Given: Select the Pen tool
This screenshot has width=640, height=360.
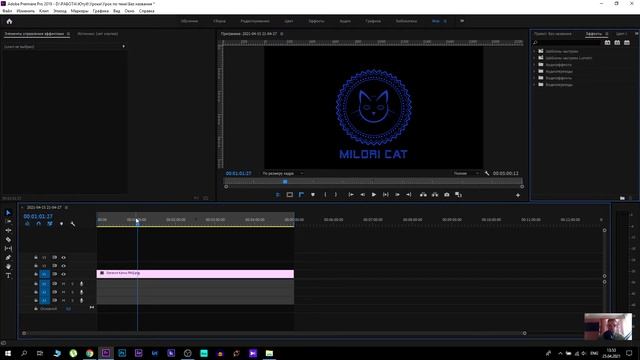Looking at the screenshot, I should click(8, 258).
